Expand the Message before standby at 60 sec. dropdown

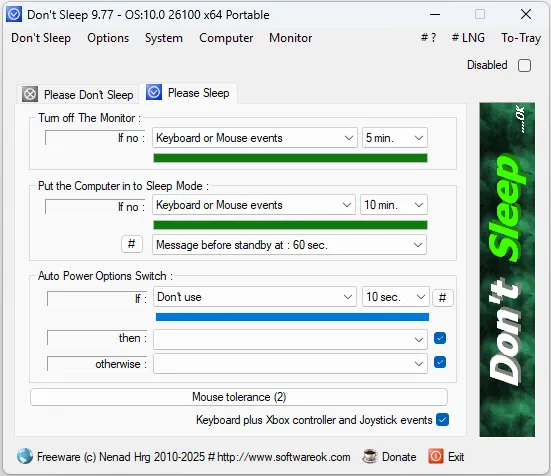coord(290,244)
